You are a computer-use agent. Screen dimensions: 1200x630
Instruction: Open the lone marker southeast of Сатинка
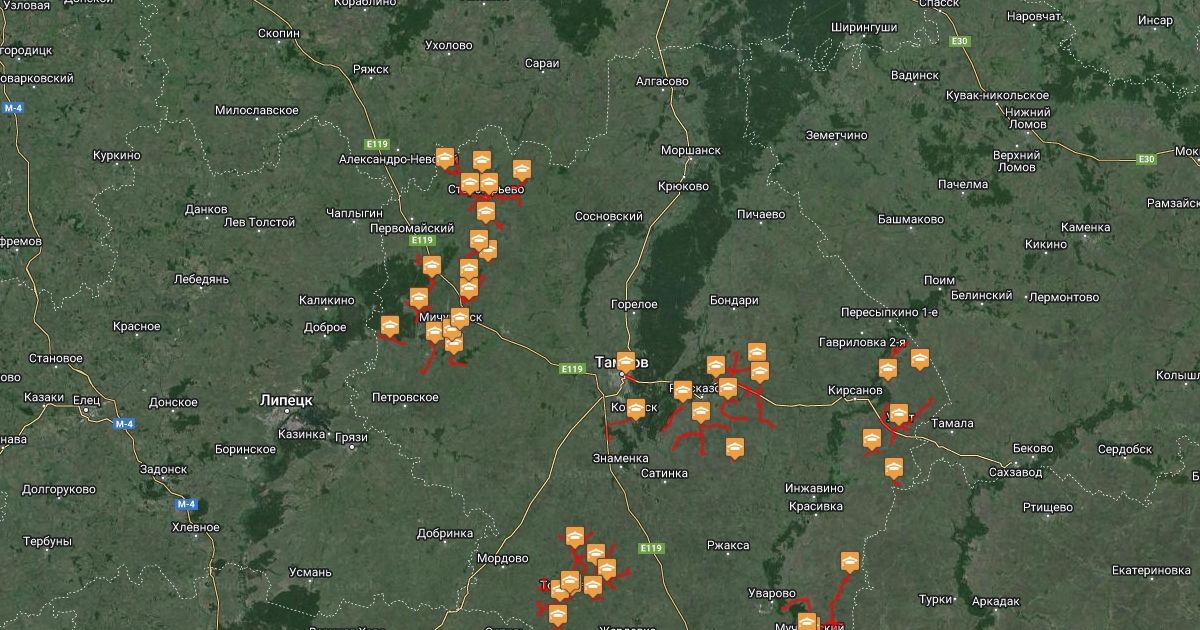pos(735,447)
